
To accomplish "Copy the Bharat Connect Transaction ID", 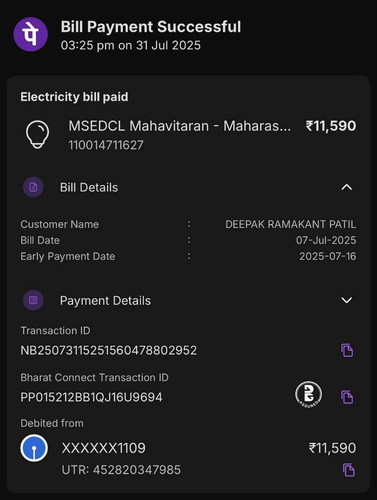I will [347, 397].
